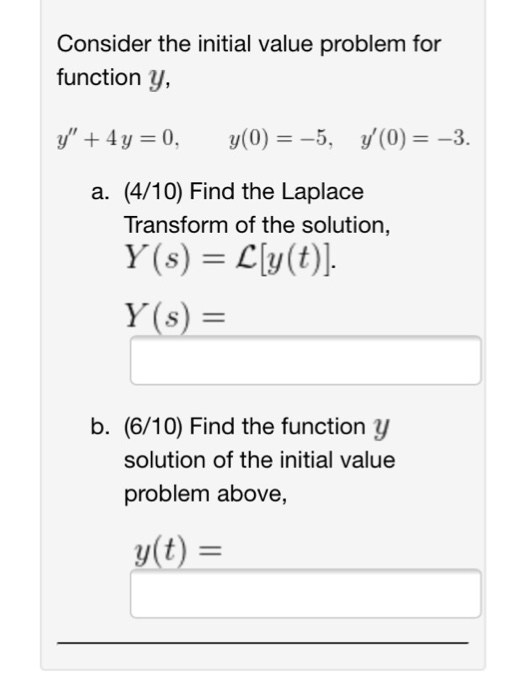Click the Y(s) answer input box

305,360
